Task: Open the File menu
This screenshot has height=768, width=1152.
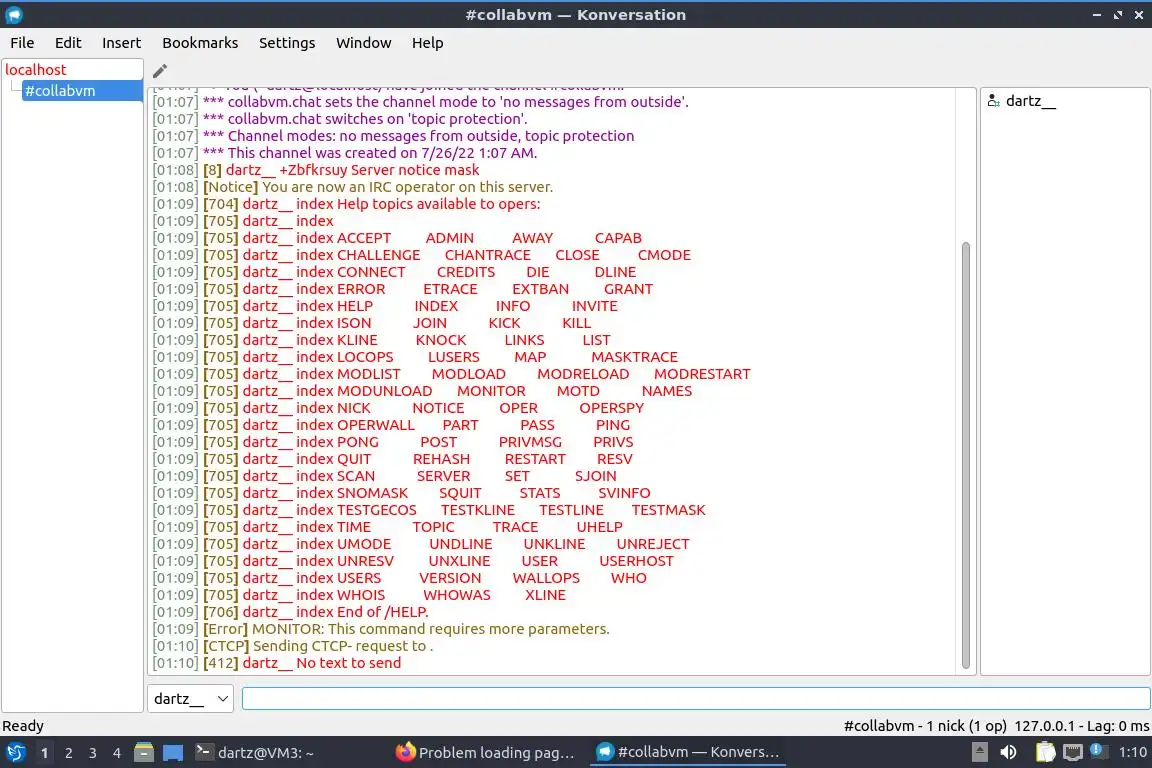Action: coord(22,43)
